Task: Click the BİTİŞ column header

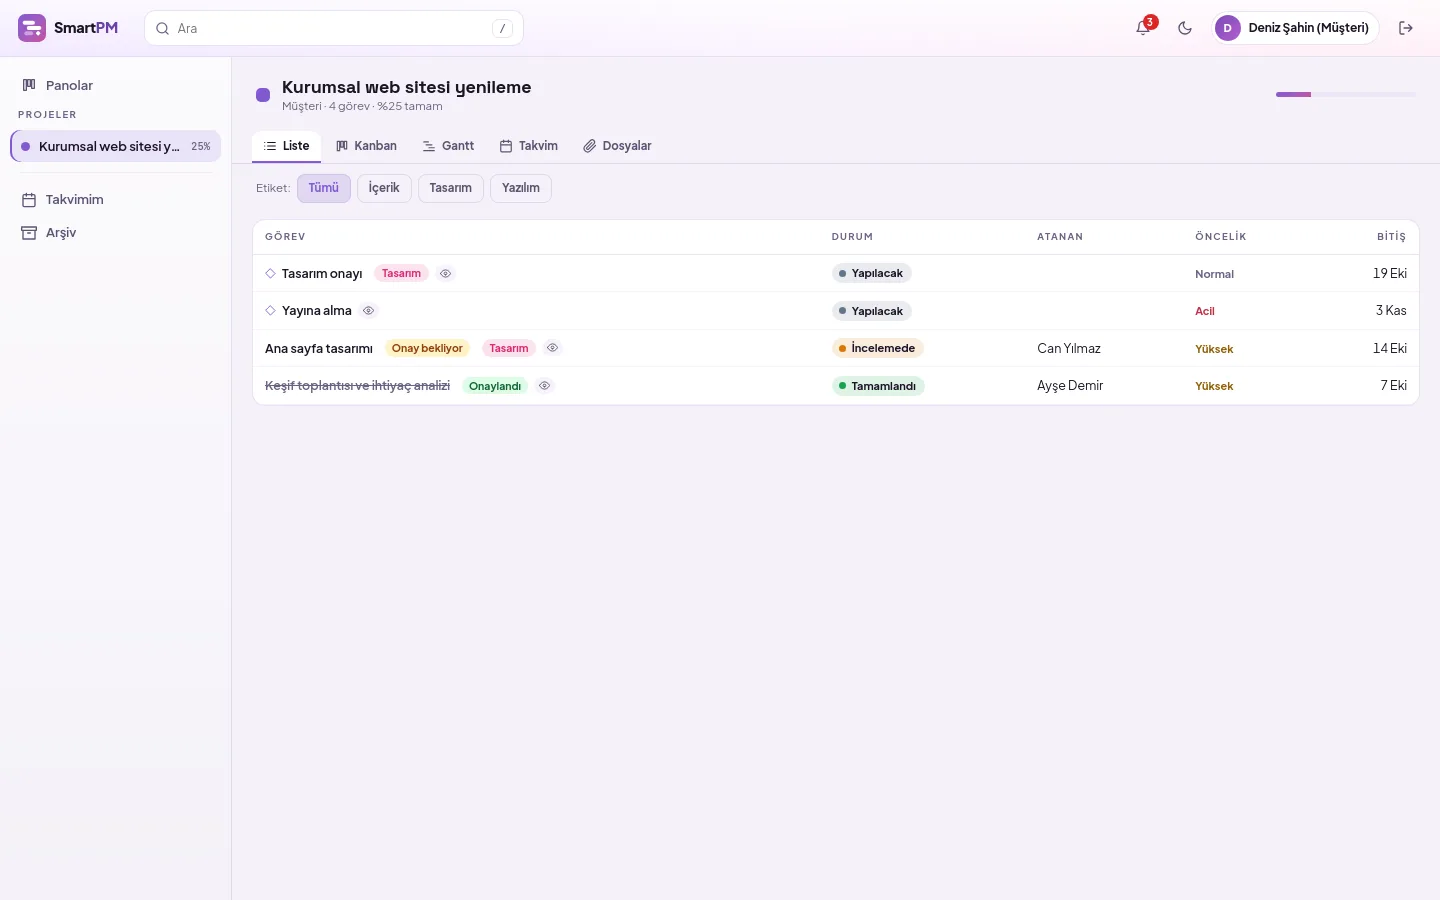Action: coord(1391,237)
